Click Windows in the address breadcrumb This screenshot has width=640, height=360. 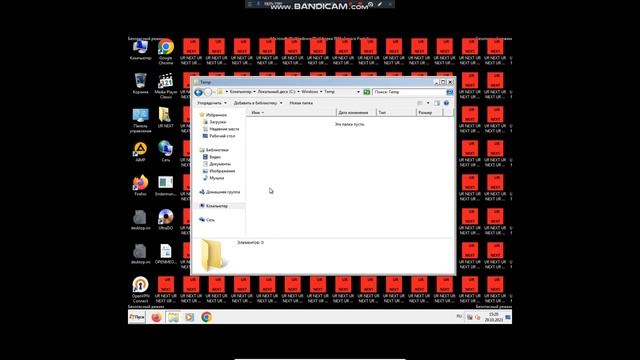coord(310,92)
